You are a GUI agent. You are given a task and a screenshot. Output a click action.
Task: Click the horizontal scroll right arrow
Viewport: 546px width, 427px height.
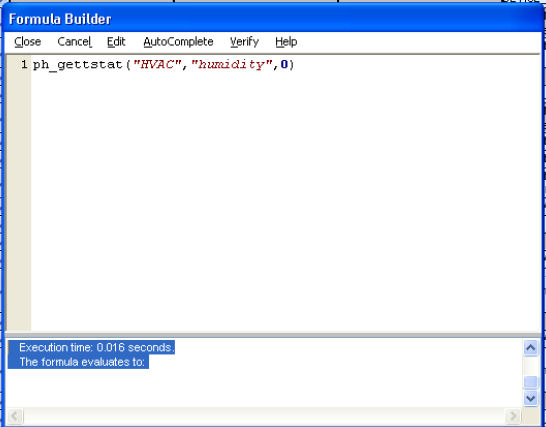tap(513, 416)
